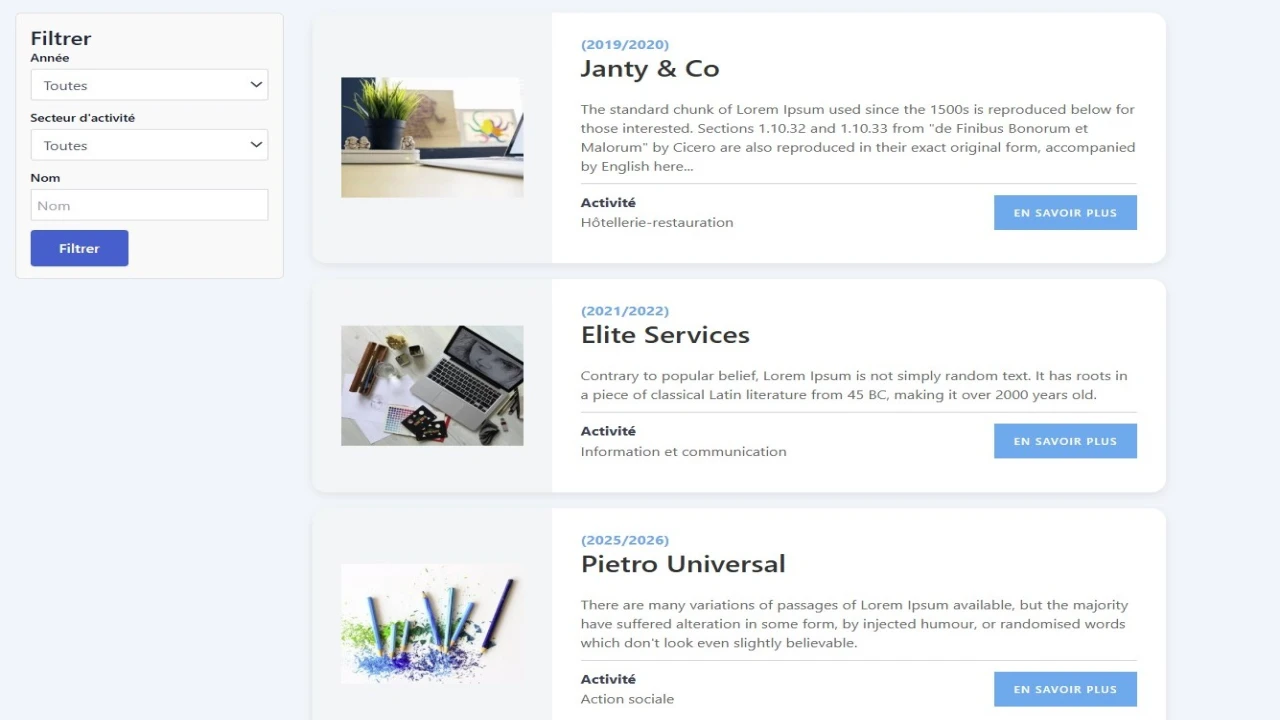Click the Information et communication activity text
The width and height of the screenshot is (1280, 720).
click(684, 452)
